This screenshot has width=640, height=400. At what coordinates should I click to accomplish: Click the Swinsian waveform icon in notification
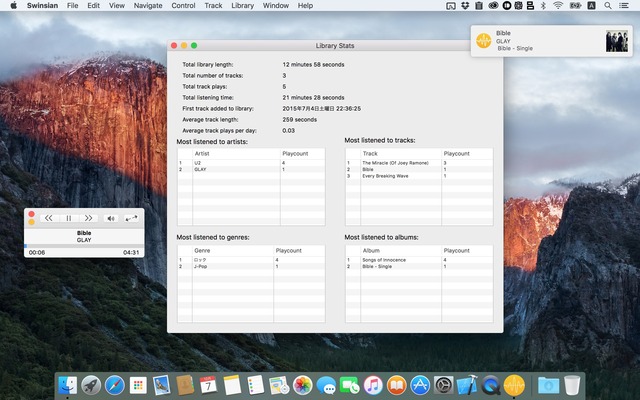click(484, 41)
